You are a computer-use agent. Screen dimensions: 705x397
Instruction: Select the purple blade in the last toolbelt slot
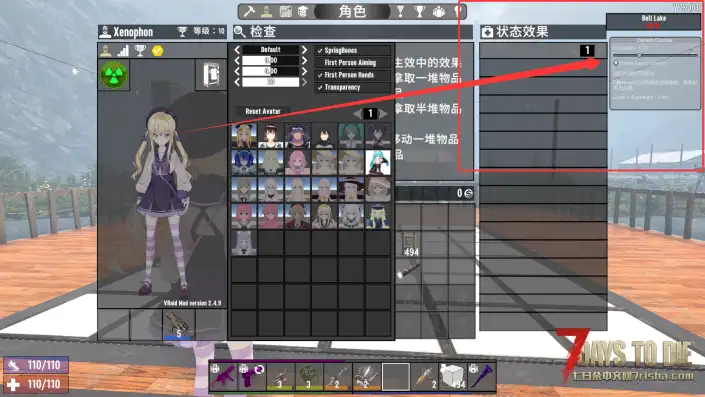482,376
